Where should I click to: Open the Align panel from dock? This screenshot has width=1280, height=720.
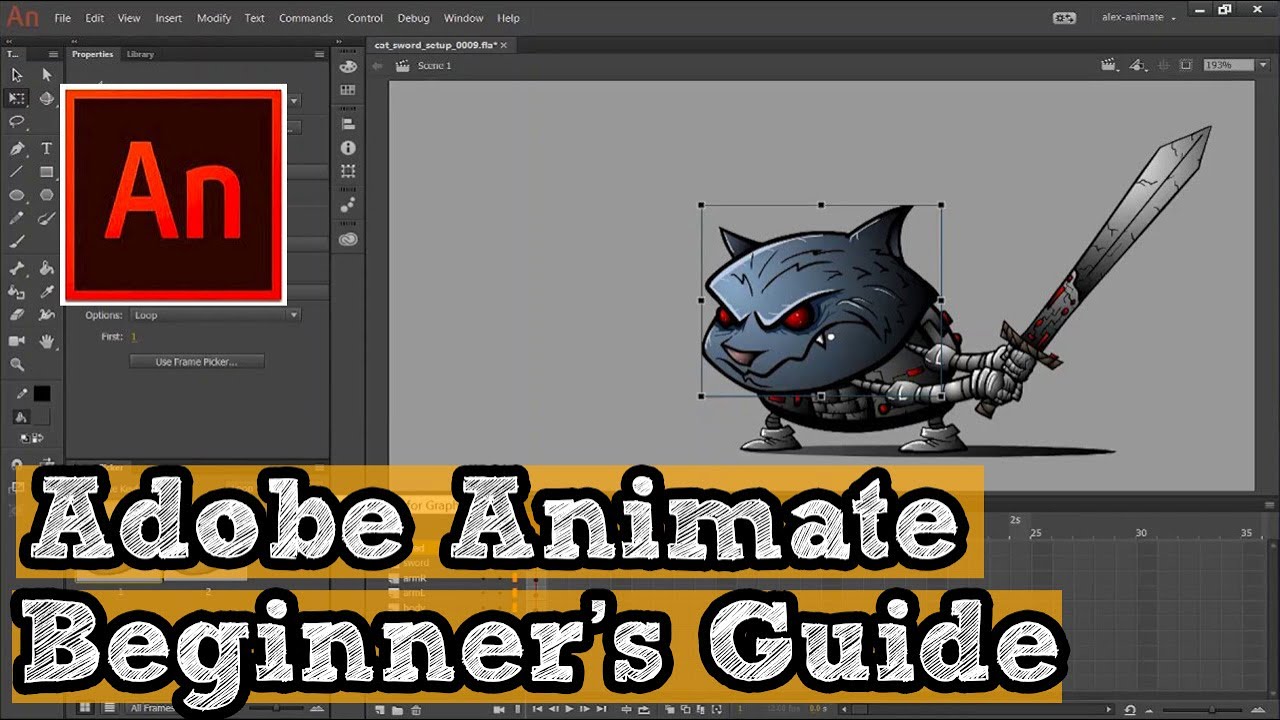tap(348, 124)
